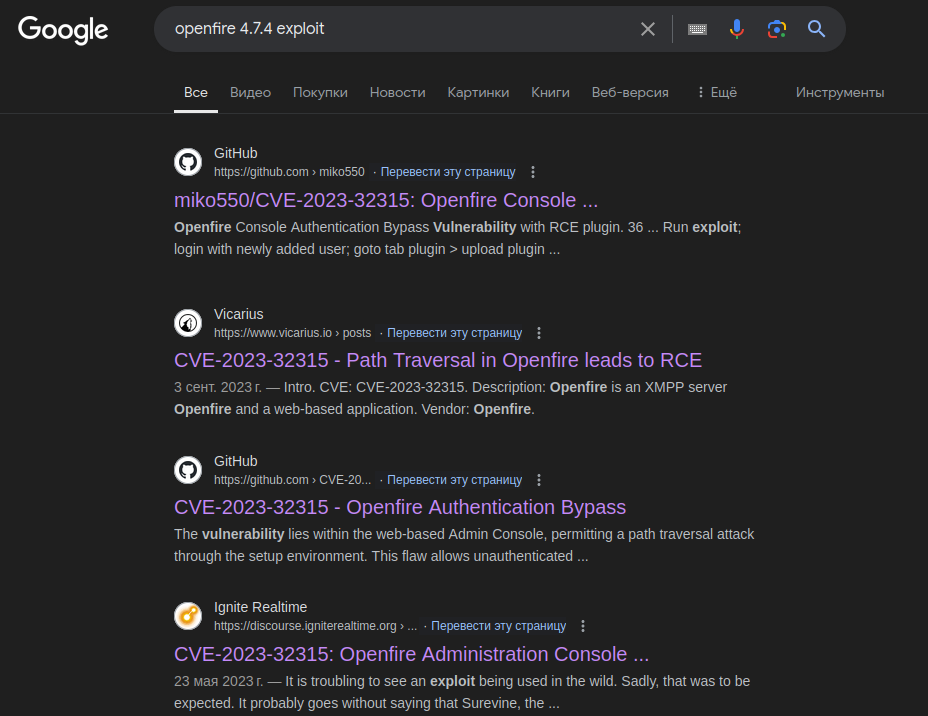Open miko550/CVE-2023-32315 Openfire Console link

coord(386,200)
